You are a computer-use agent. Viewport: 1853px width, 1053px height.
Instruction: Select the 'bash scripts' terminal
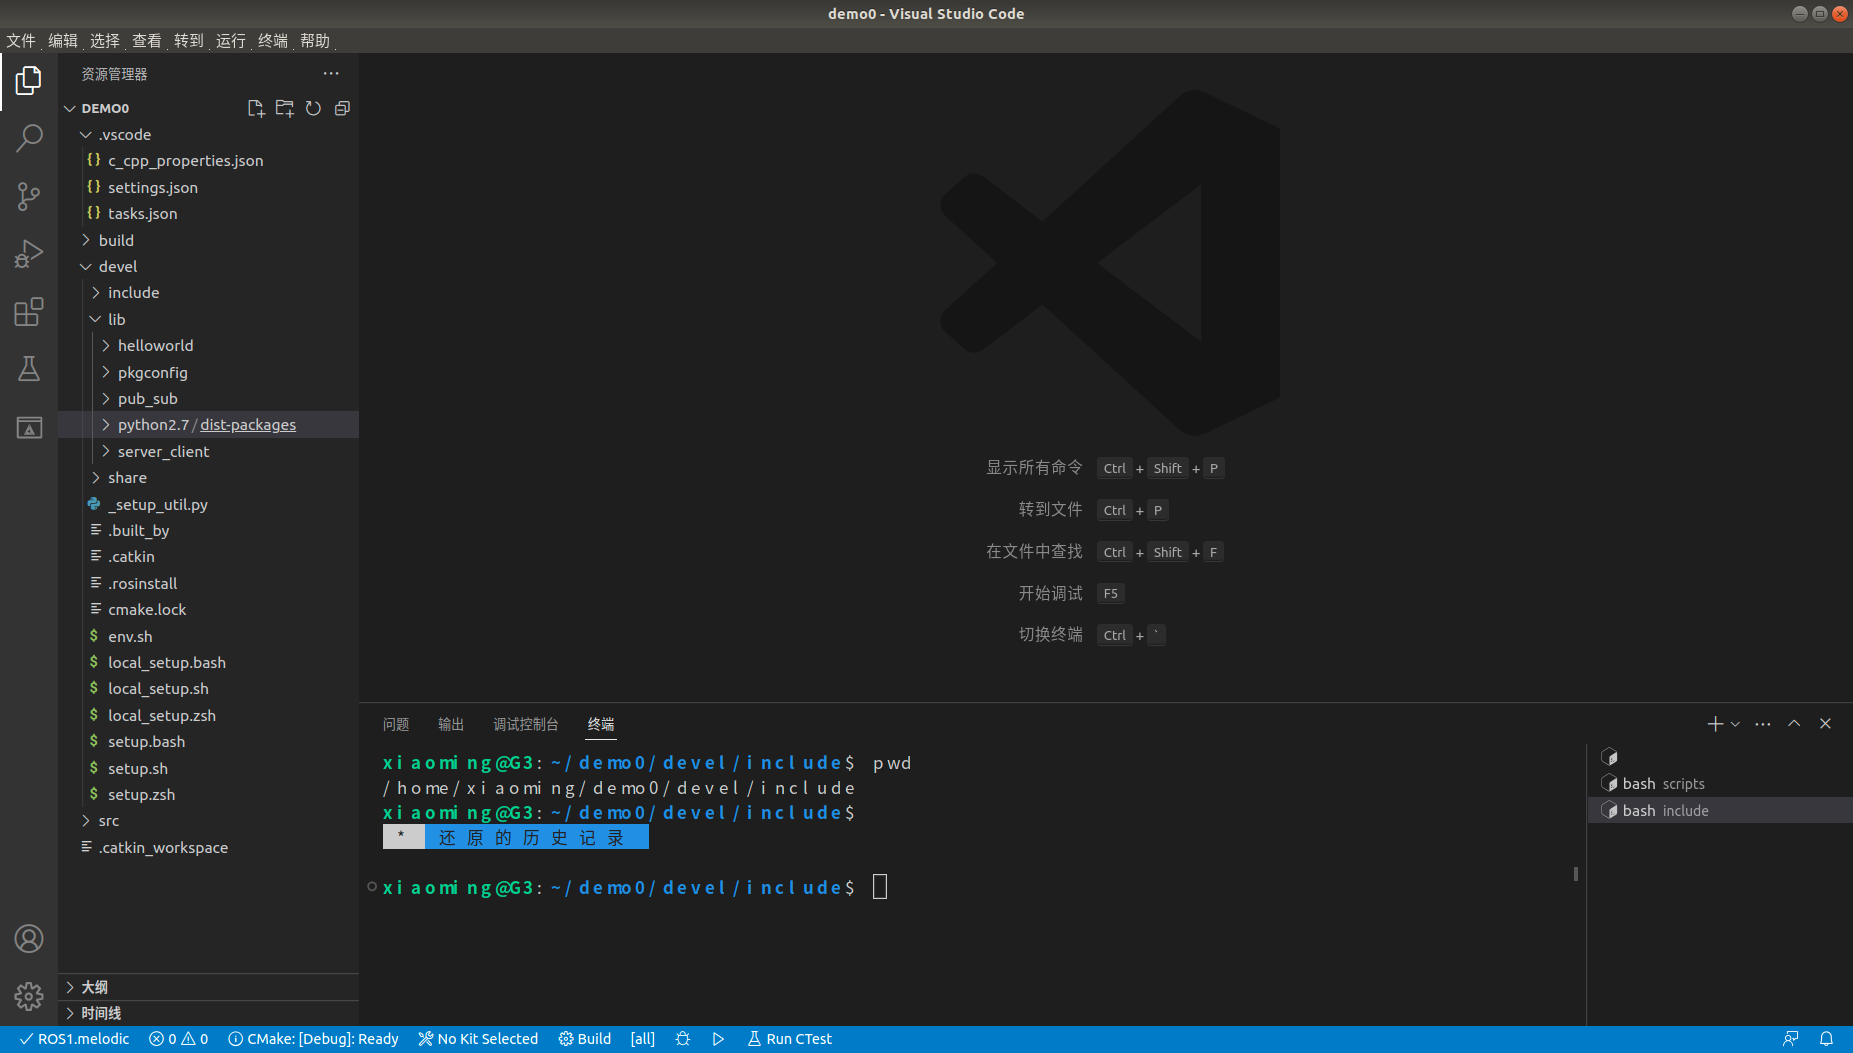tap(1719, 783)
